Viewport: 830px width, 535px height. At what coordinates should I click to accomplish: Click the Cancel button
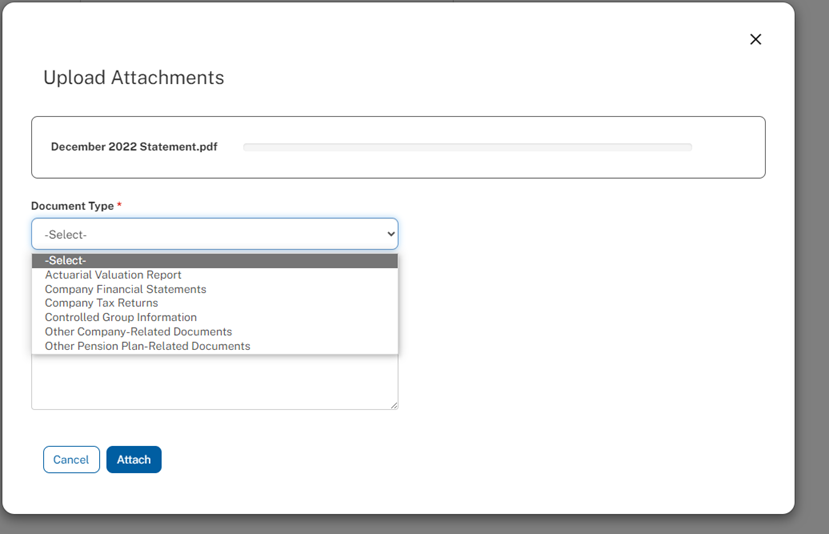point(71,459)
